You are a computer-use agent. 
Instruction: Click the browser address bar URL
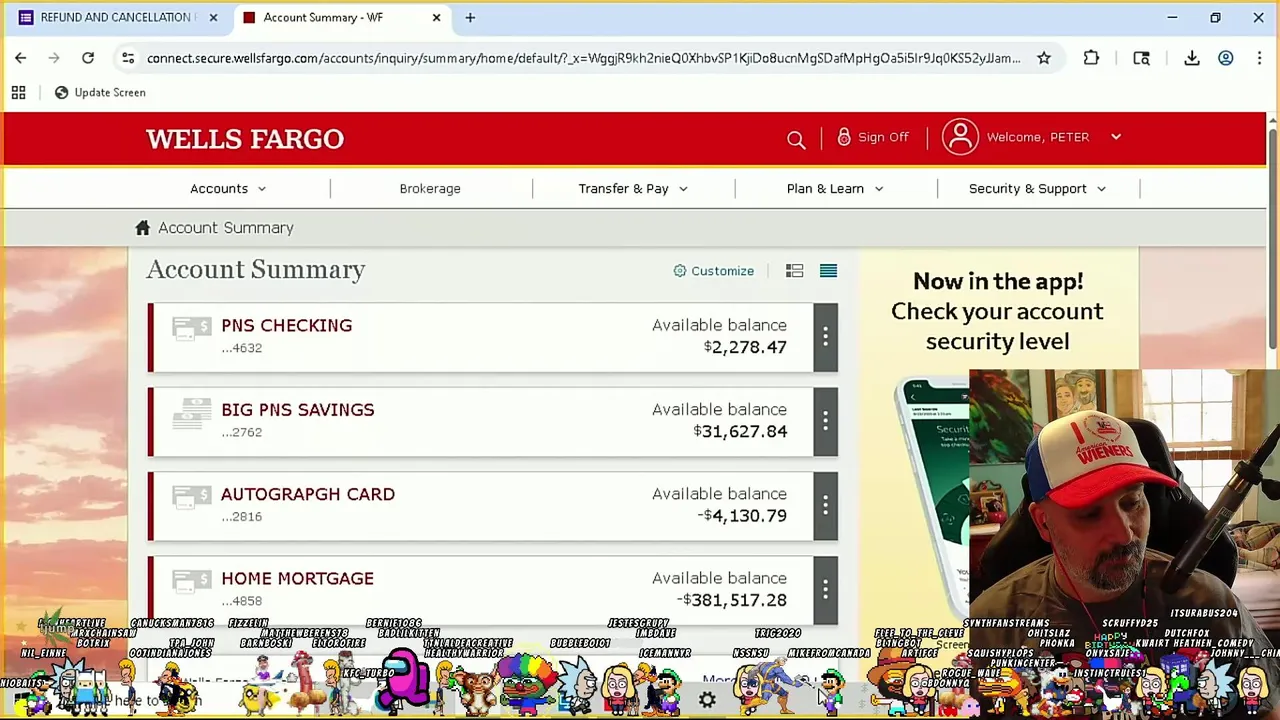(x=583, y=58)
